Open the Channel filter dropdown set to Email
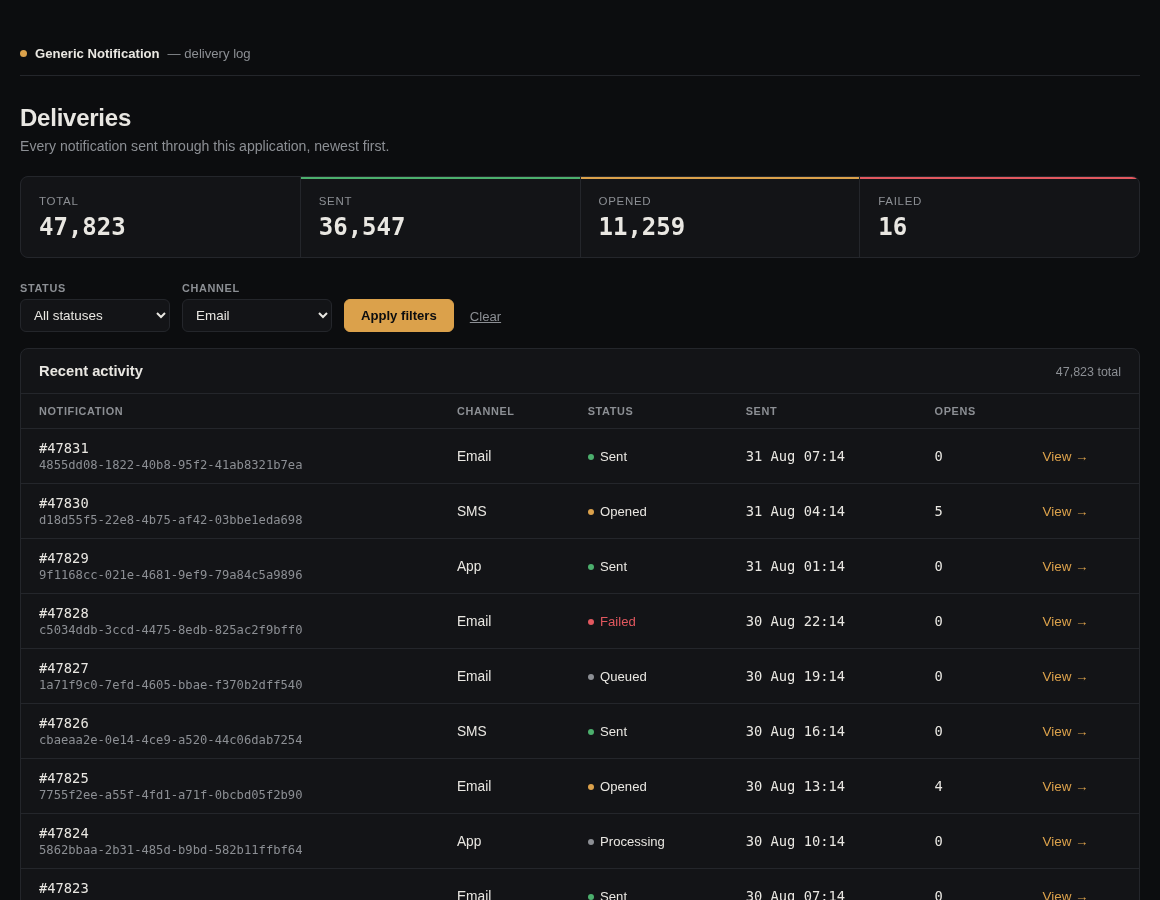The width and height of the screenshot is (1160, 900). pos(257,316)
